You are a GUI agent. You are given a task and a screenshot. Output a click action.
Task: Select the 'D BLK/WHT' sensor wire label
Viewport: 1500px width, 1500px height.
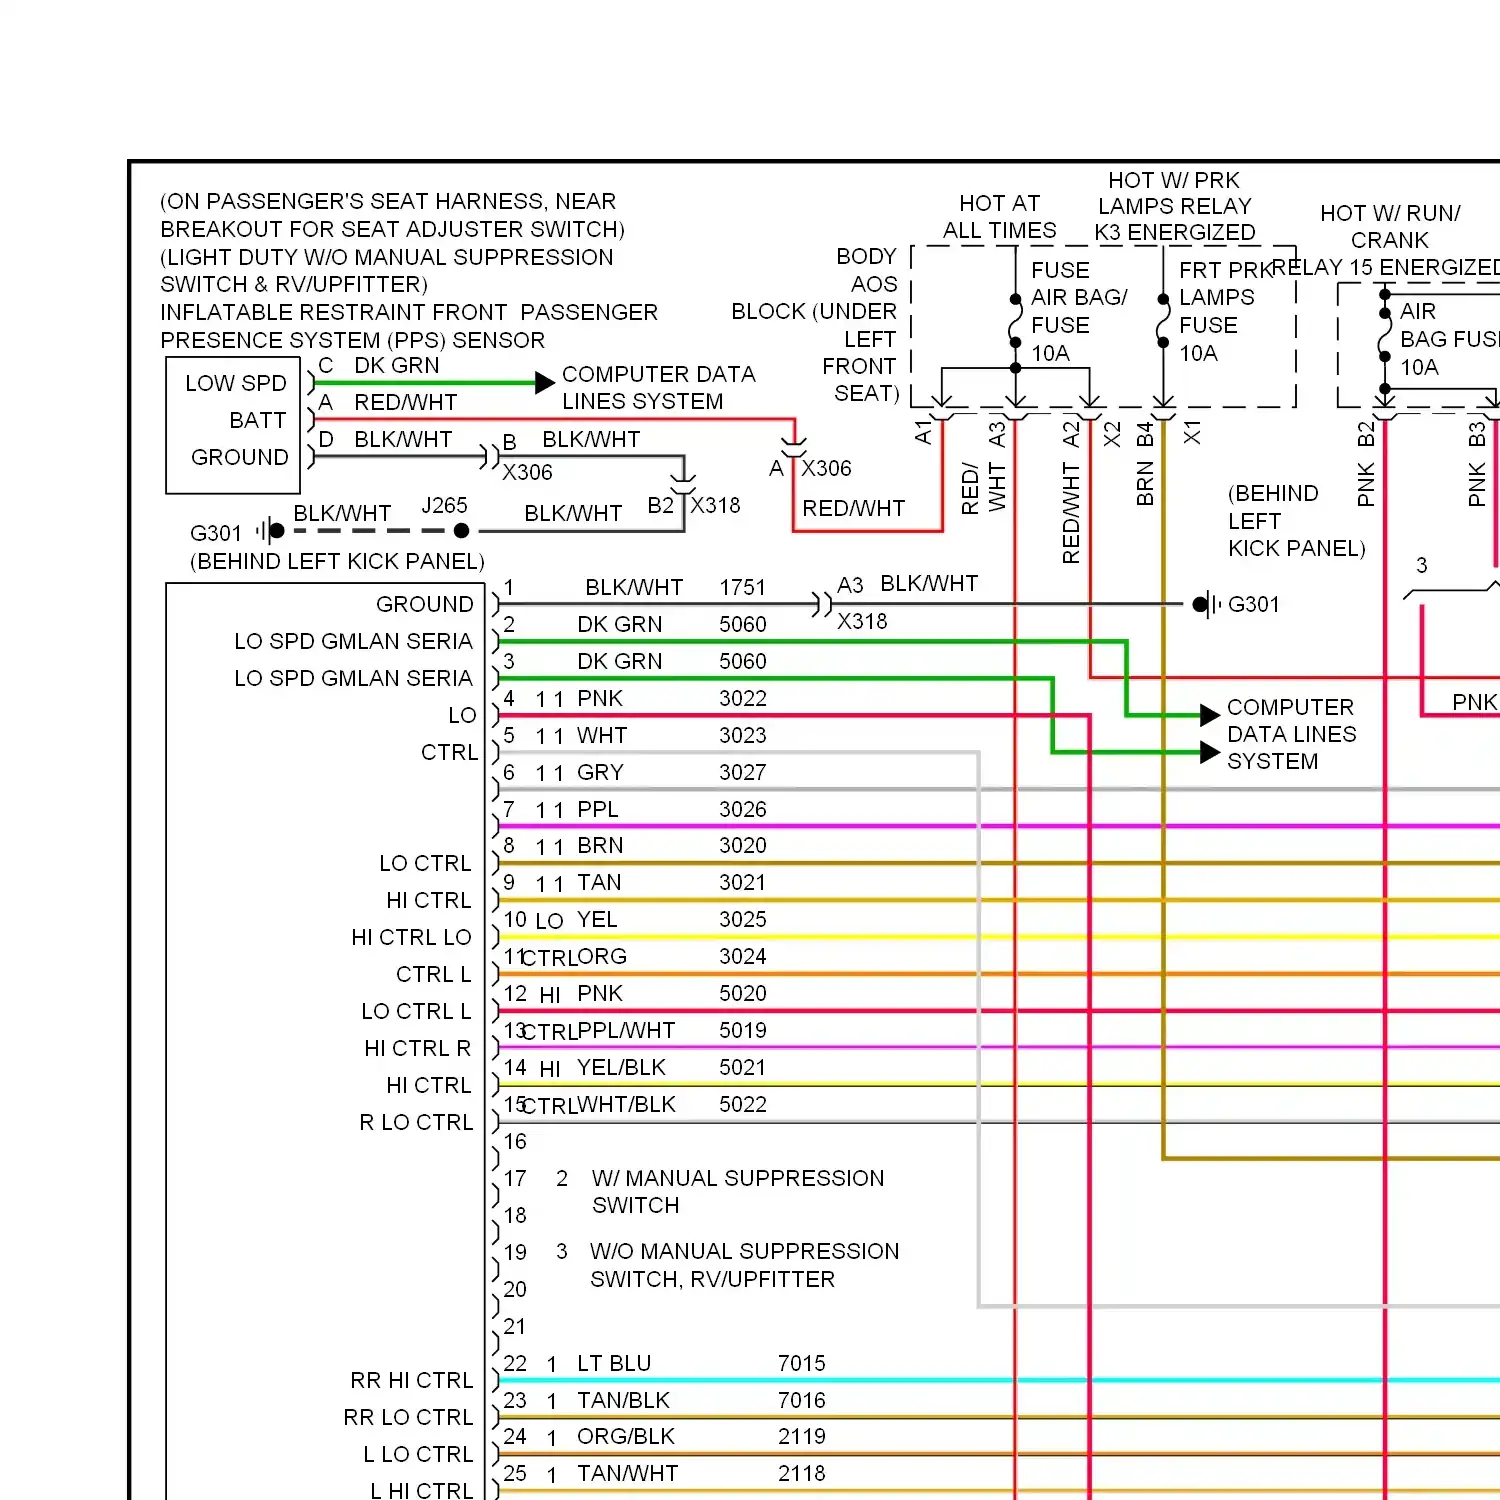pyautogui.click(x=385, y=439)
